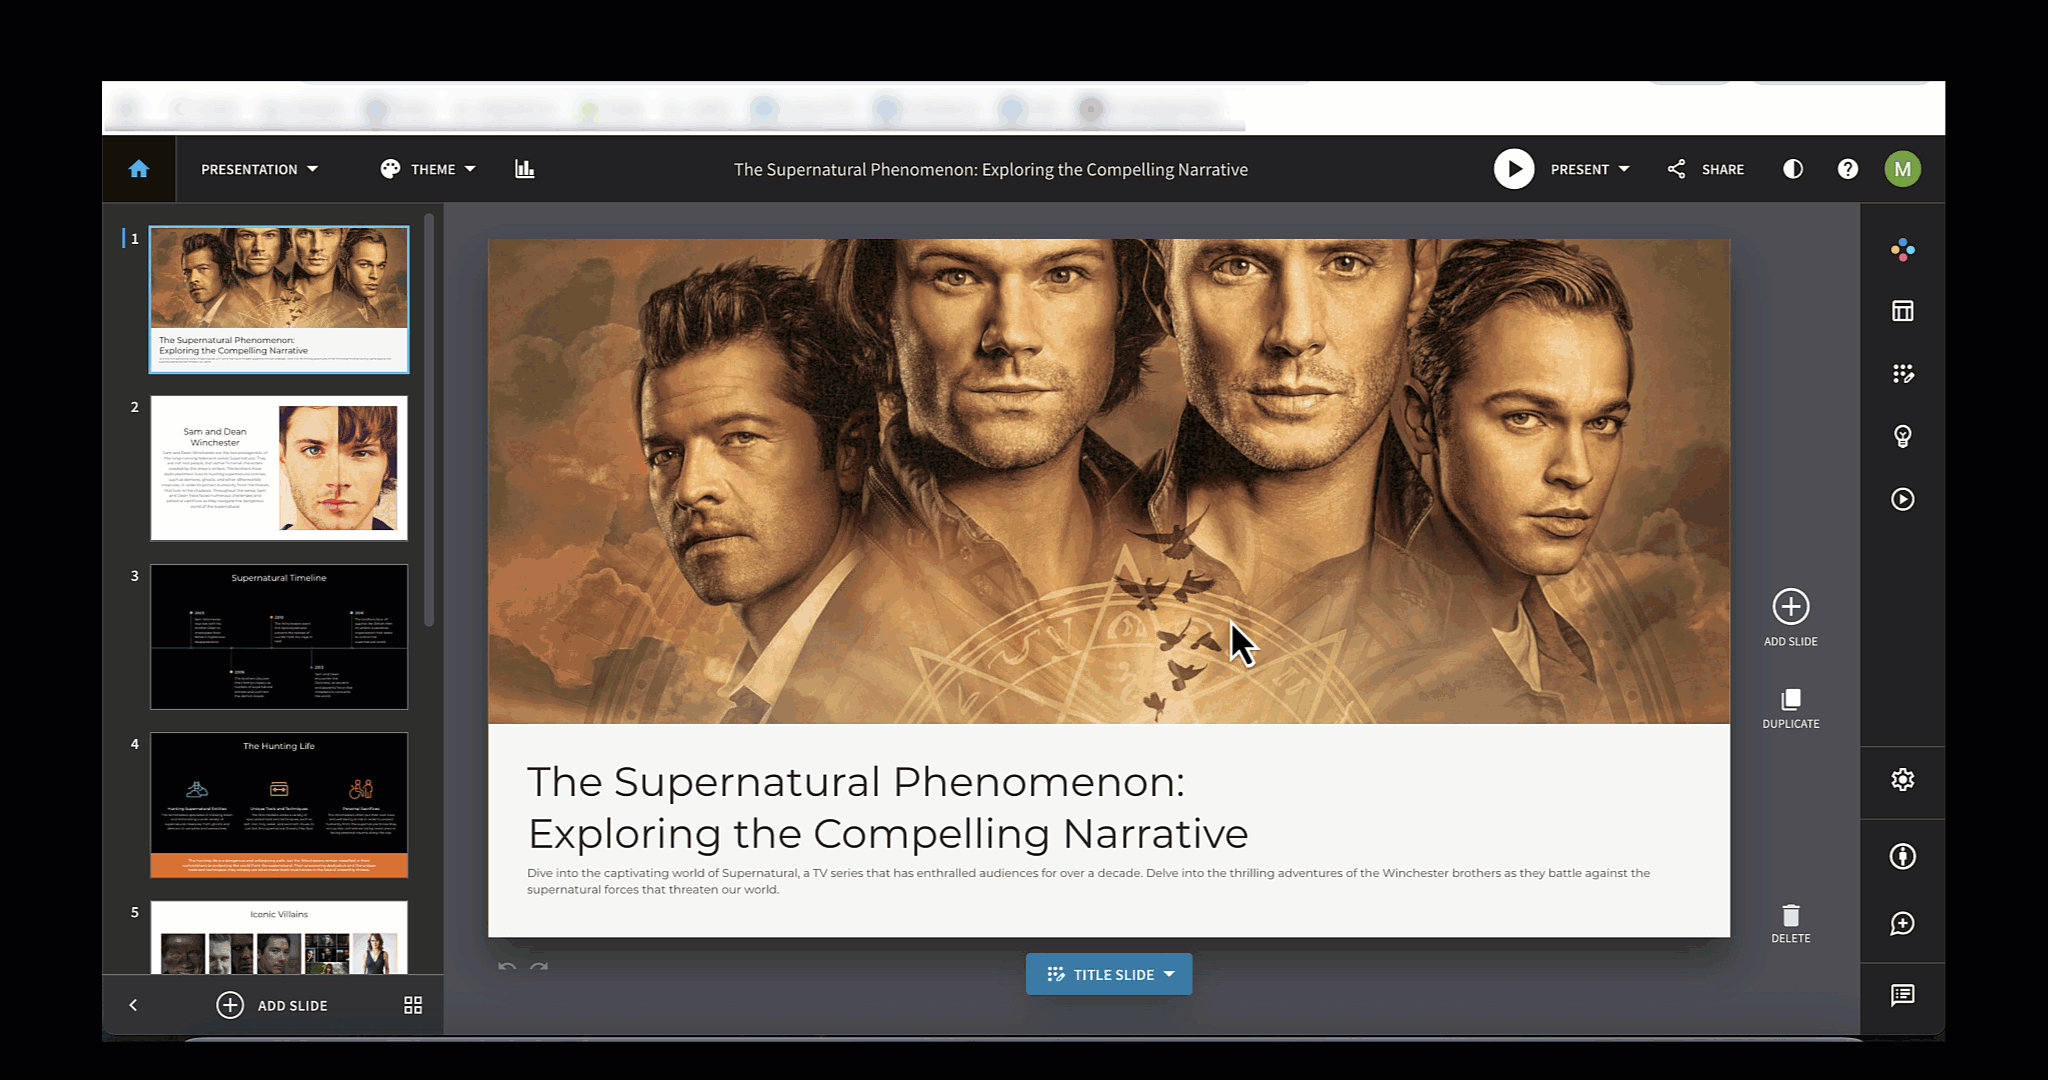Open the Presentation menu

(x=259, y=169)
